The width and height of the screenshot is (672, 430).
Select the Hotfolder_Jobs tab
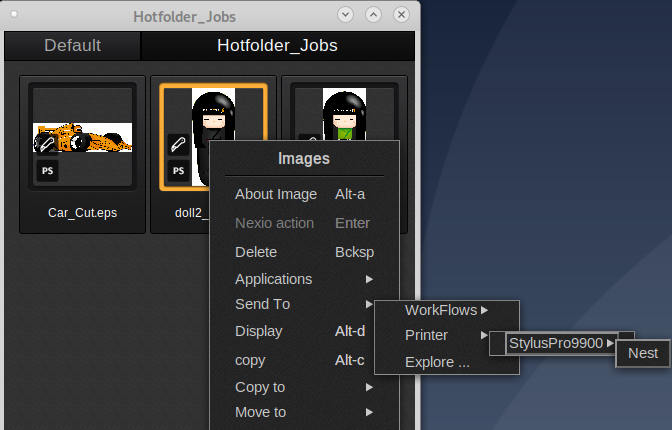click(277, 45)
